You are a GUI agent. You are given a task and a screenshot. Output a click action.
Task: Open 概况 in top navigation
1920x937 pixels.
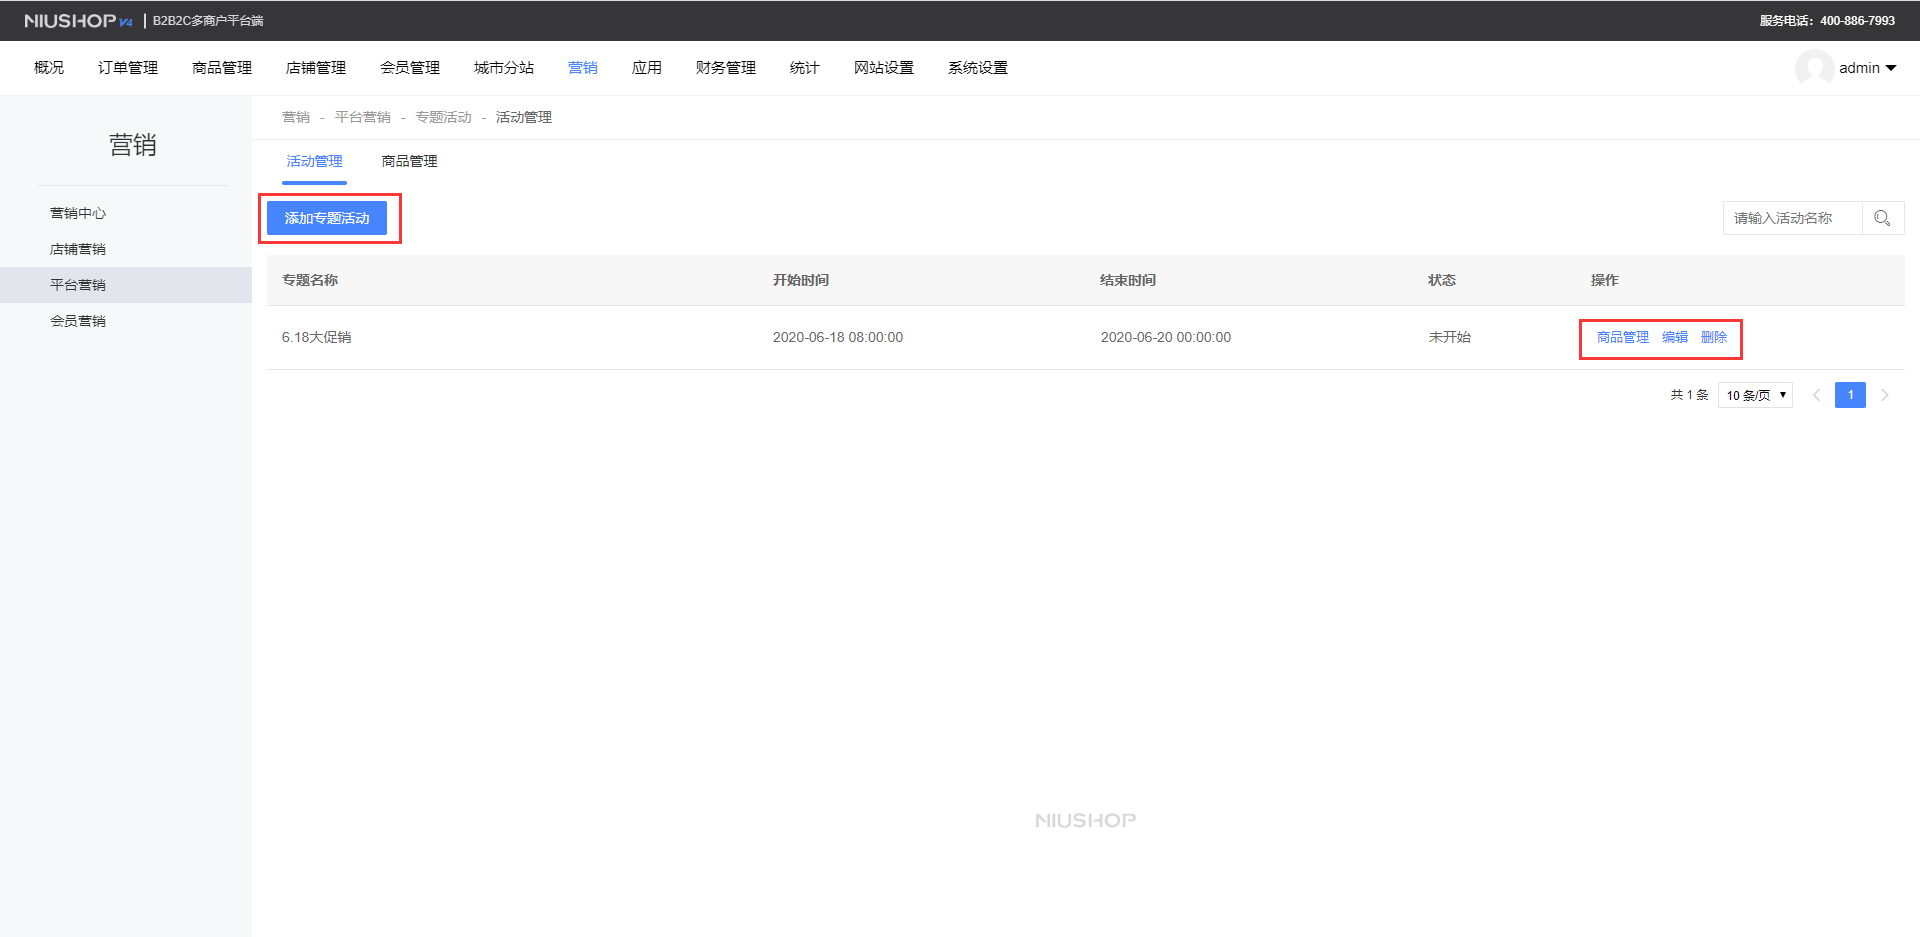[x=49, y=68]
